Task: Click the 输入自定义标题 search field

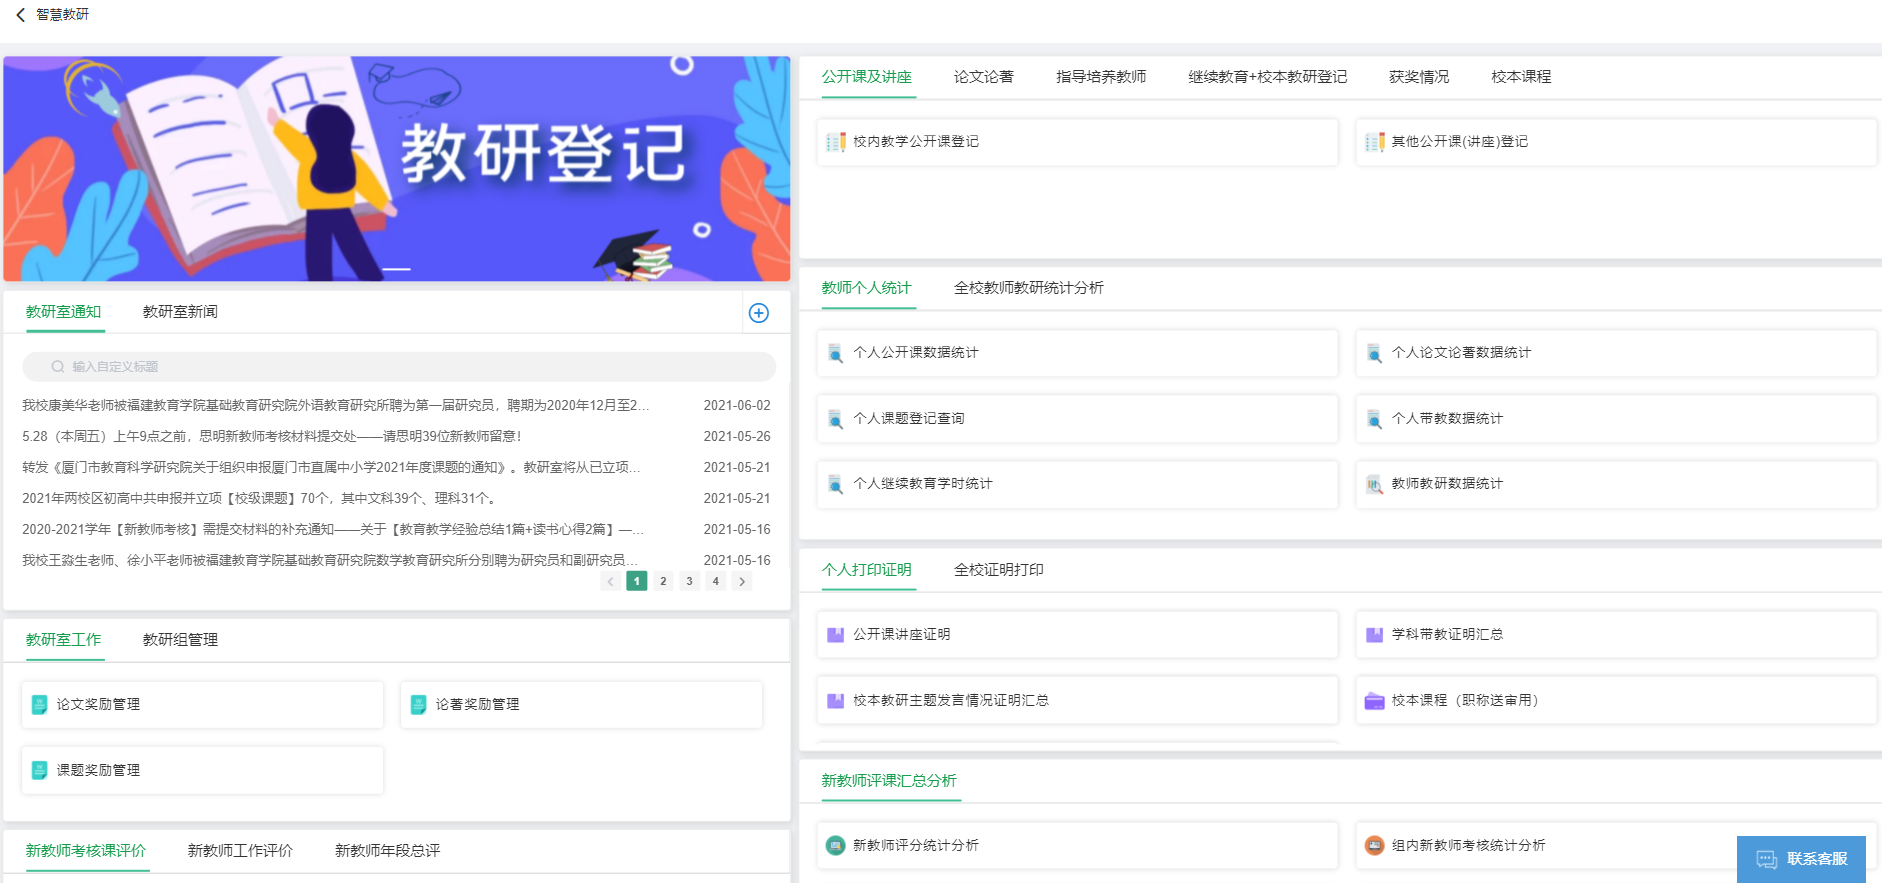Action: (x=400, y=367)
